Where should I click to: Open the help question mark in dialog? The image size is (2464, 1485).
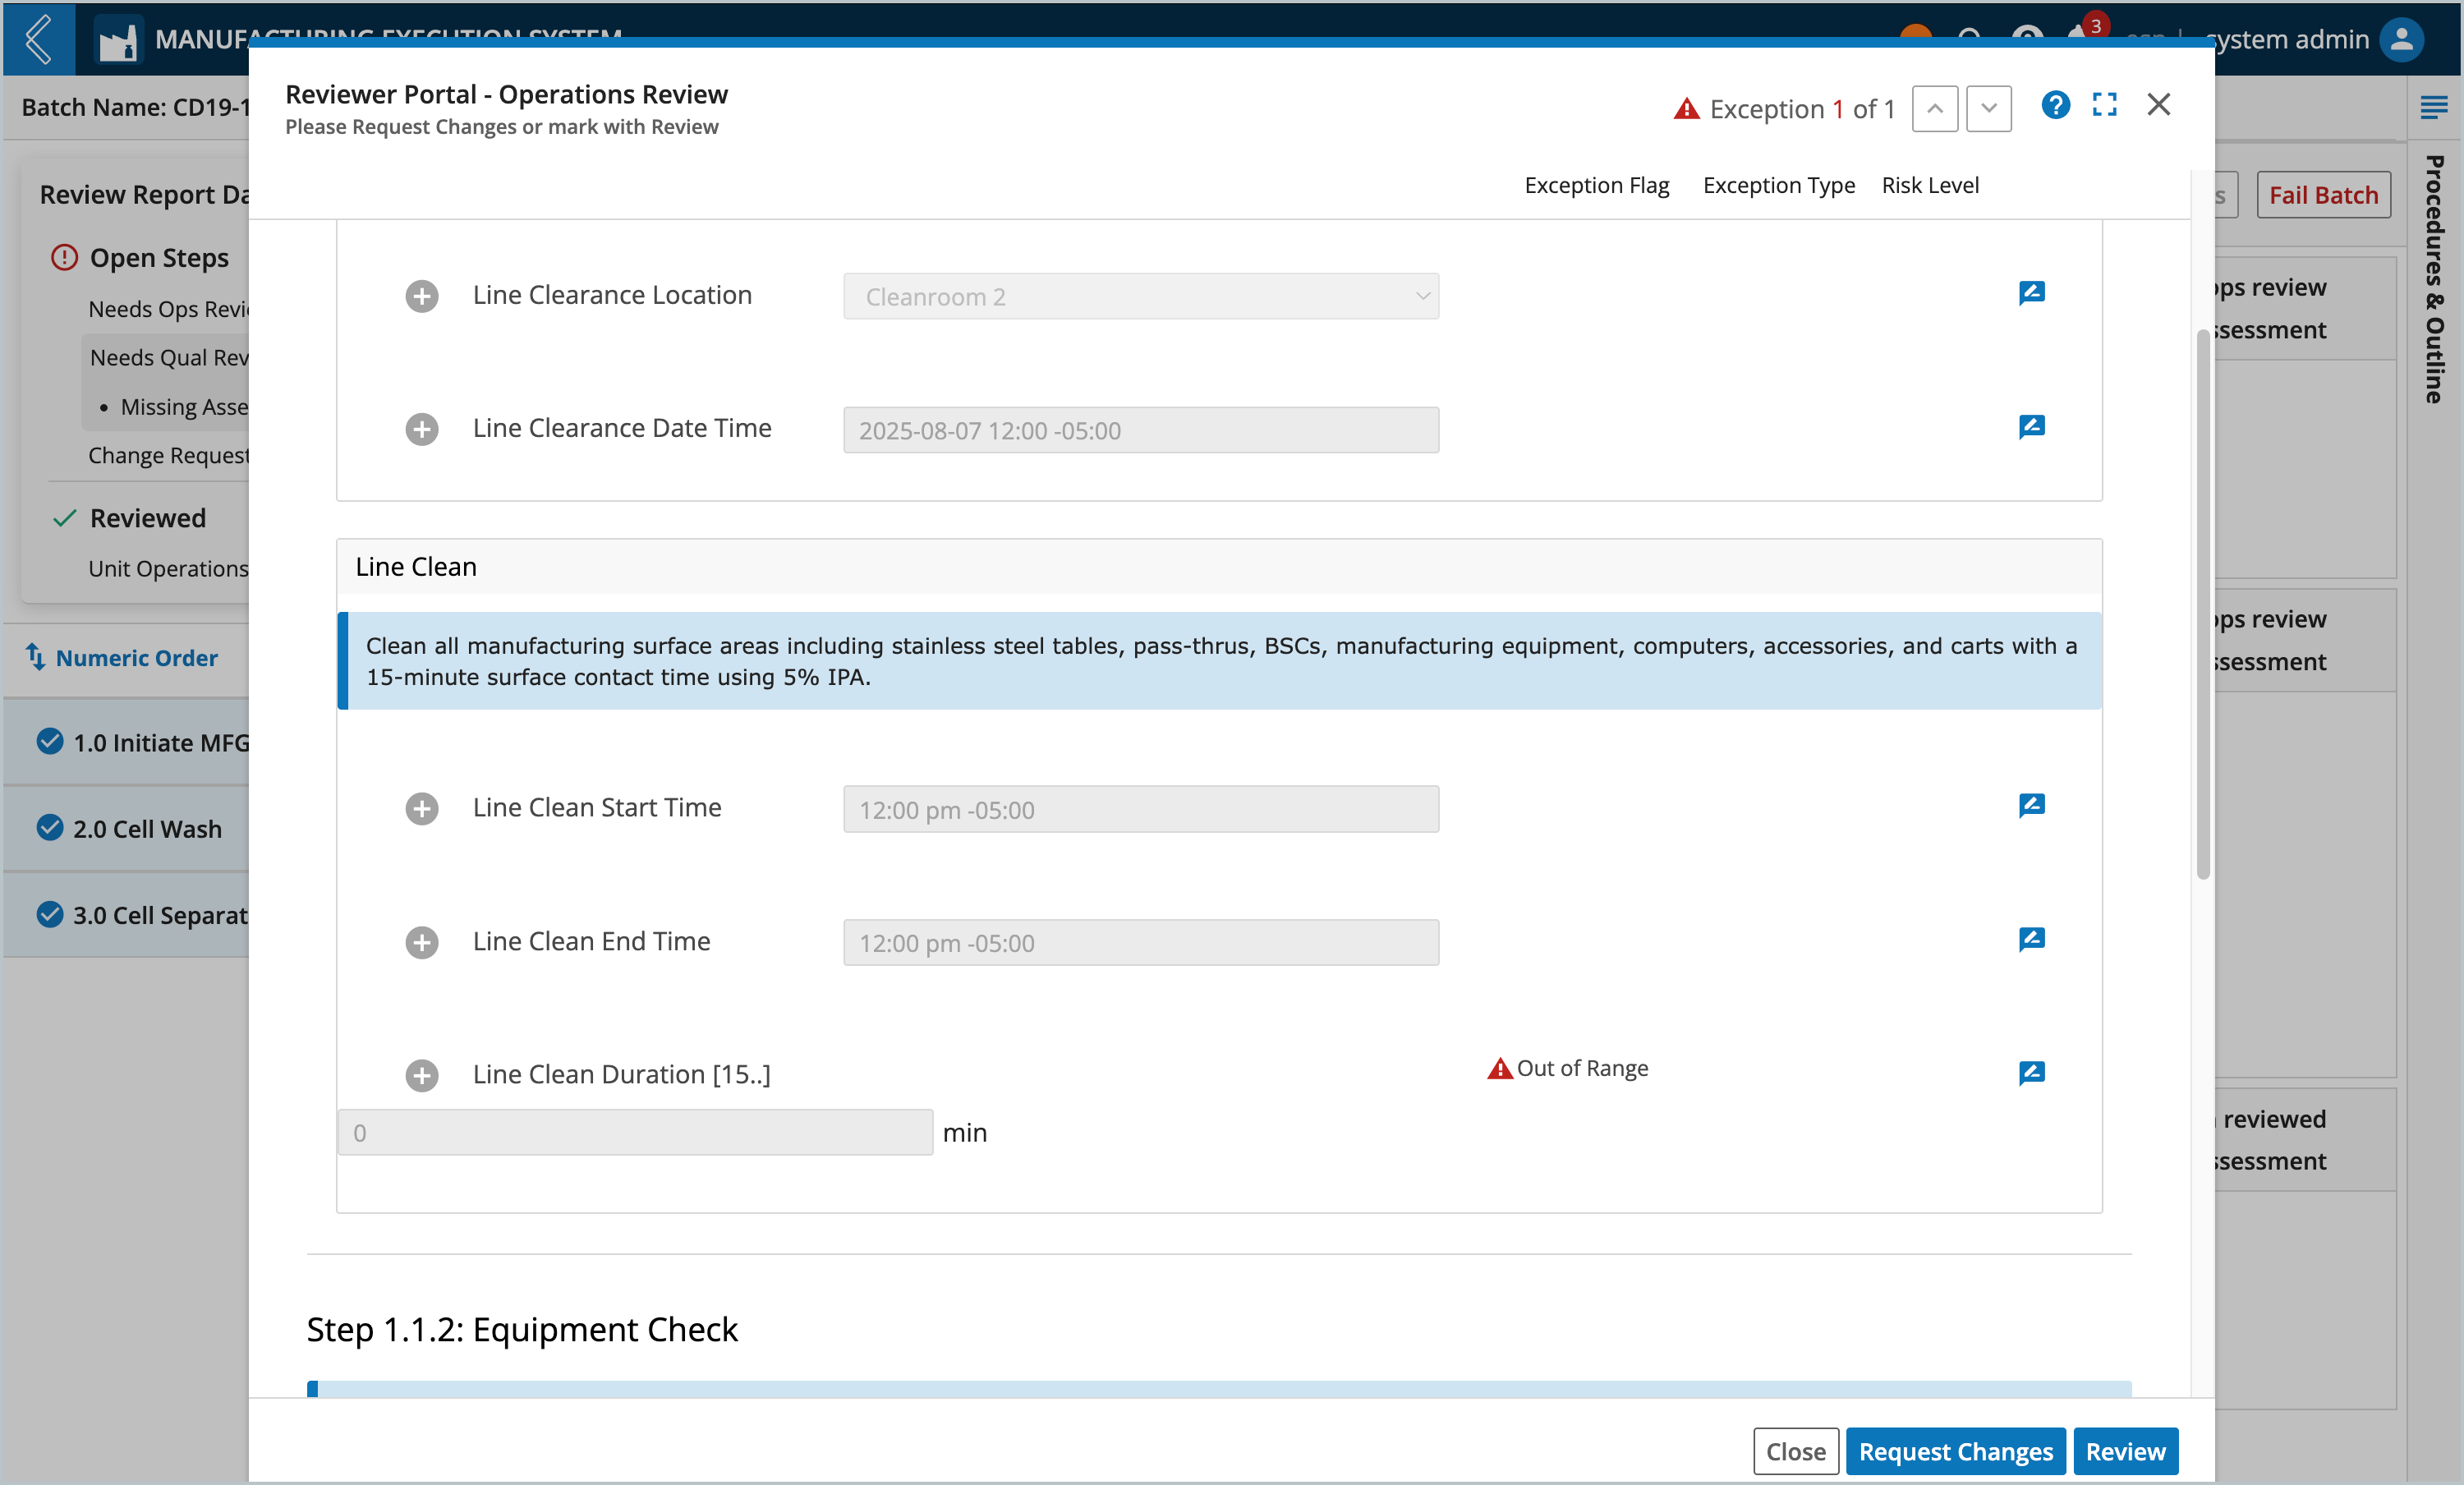coord(2056,104)
